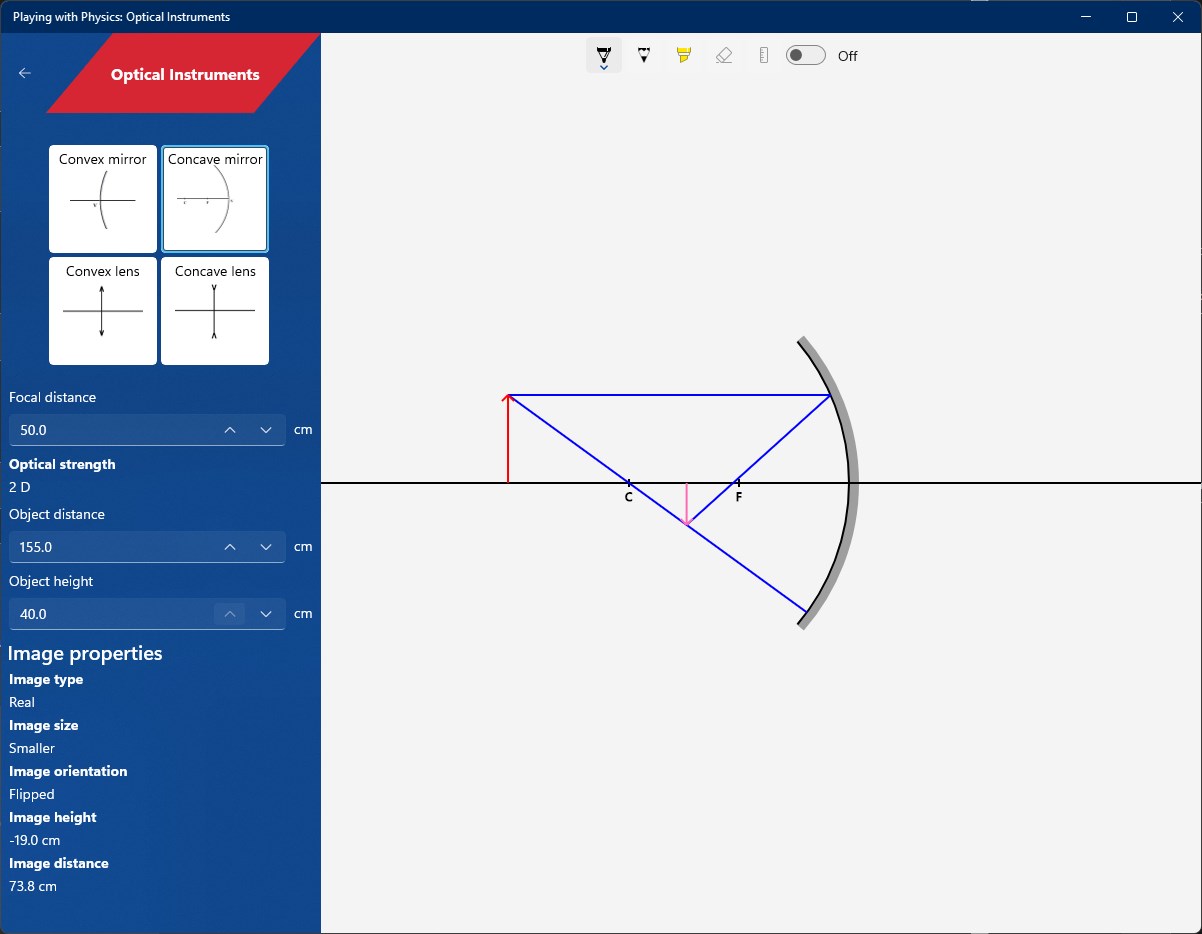
Task: Choose the Concave lens option
Action: pyautogui.click(x=215, y=311)
